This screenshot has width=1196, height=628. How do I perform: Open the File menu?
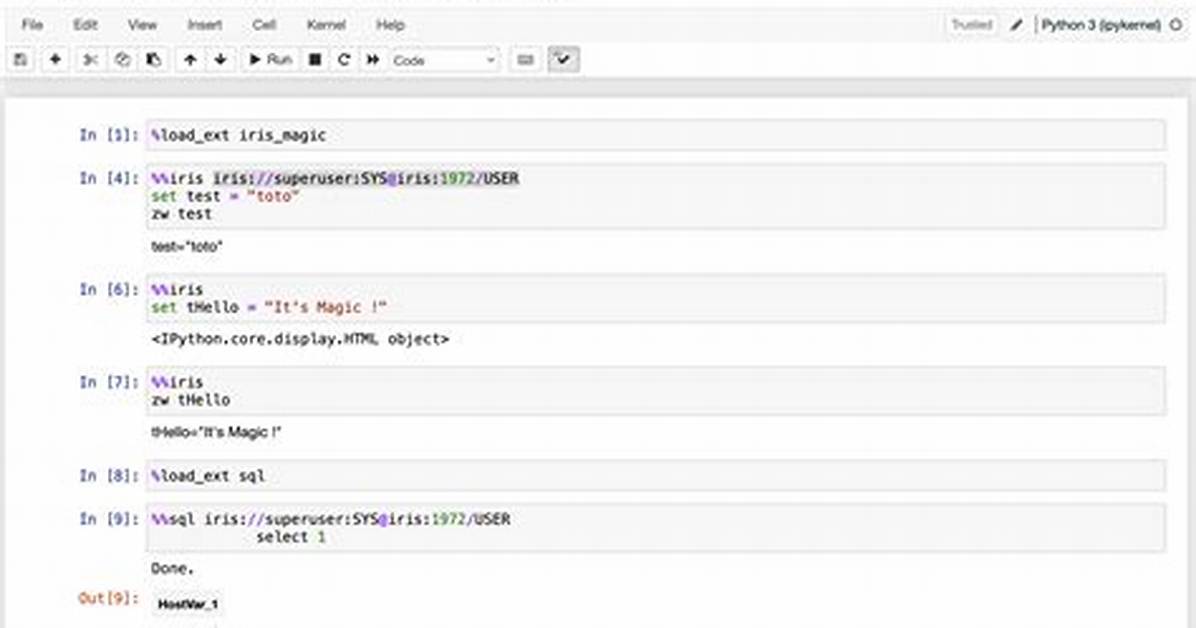pyautogui.click(x=32, y=24)
